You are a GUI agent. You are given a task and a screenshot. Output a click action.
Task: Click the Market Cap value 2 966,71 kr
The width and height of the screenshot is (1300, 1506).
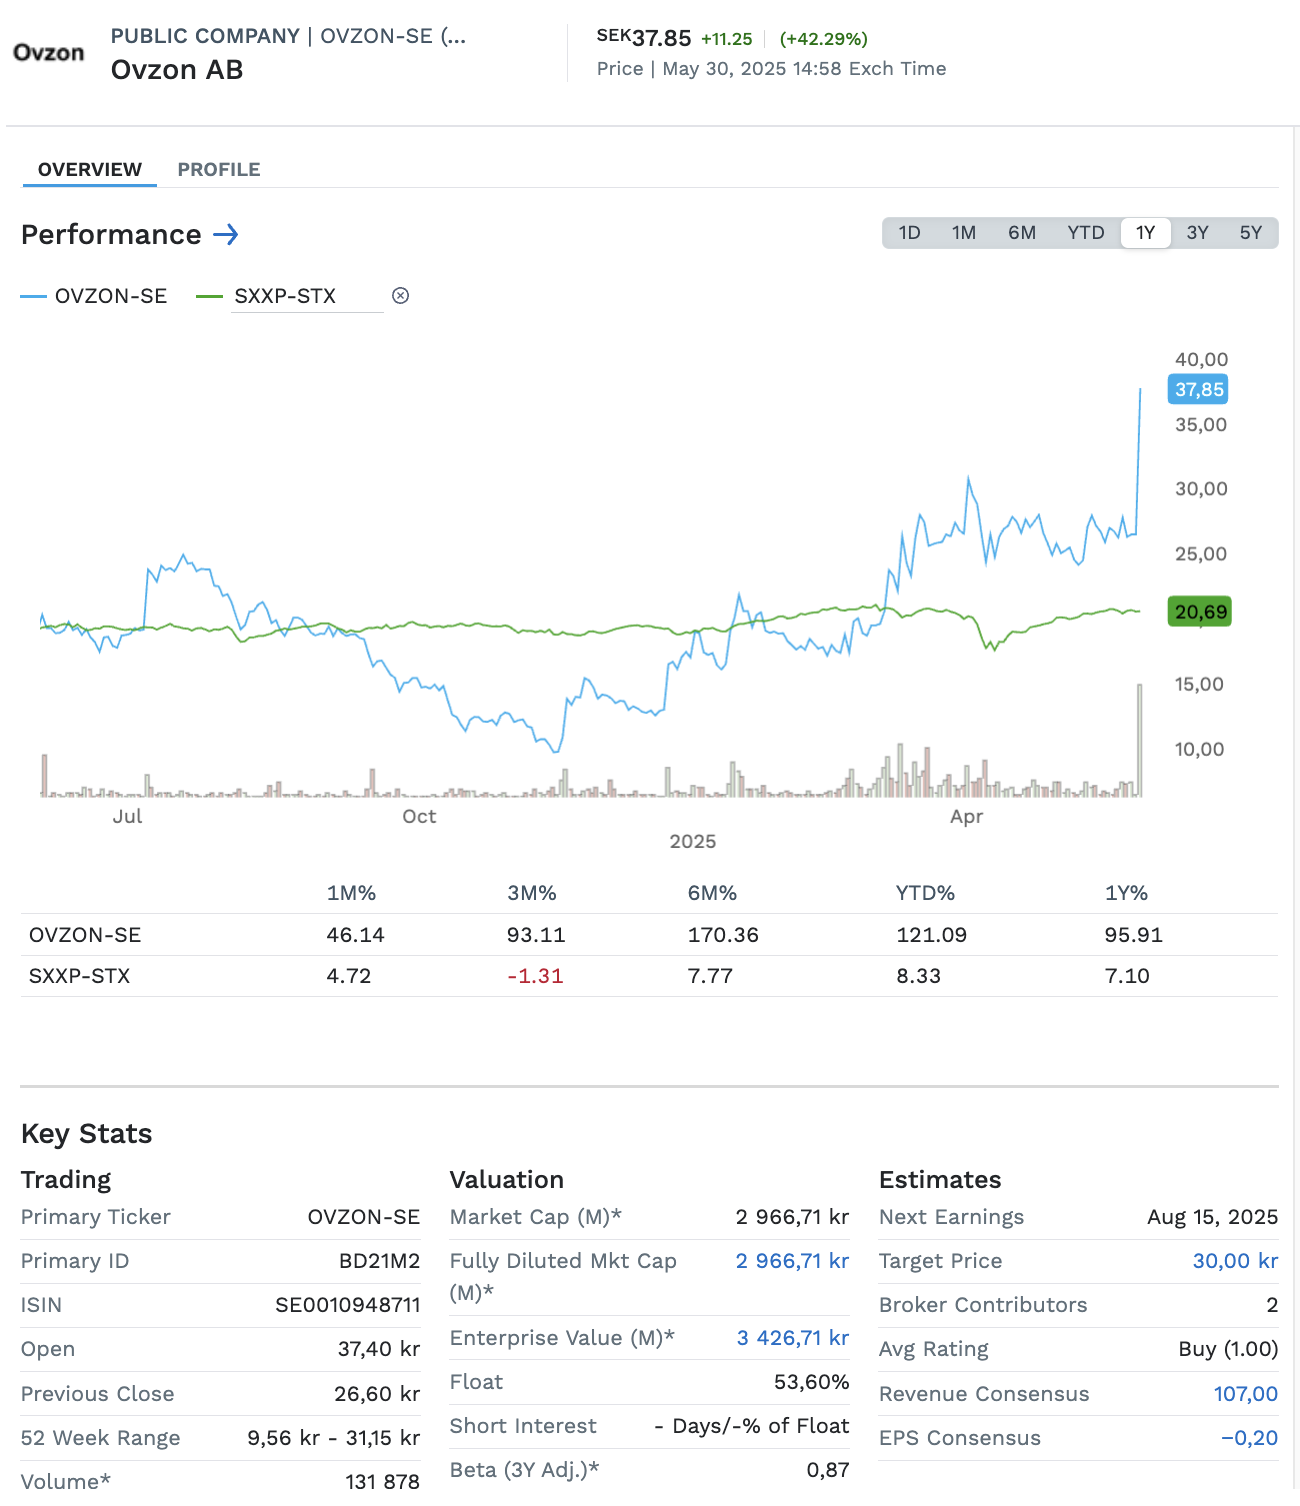point(792,1217)
